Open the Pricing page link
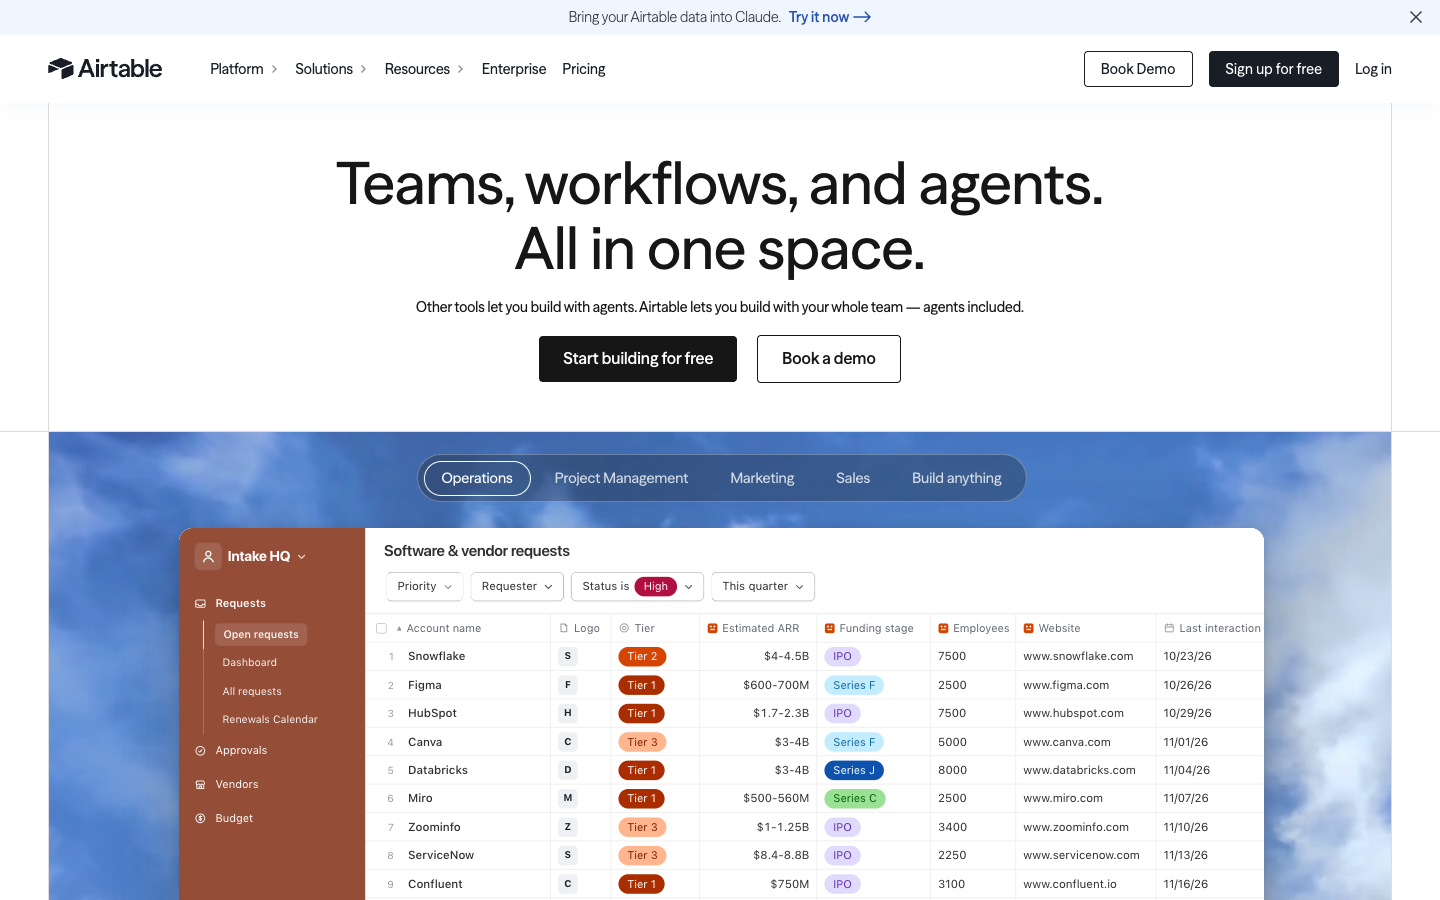 [584, 69]
